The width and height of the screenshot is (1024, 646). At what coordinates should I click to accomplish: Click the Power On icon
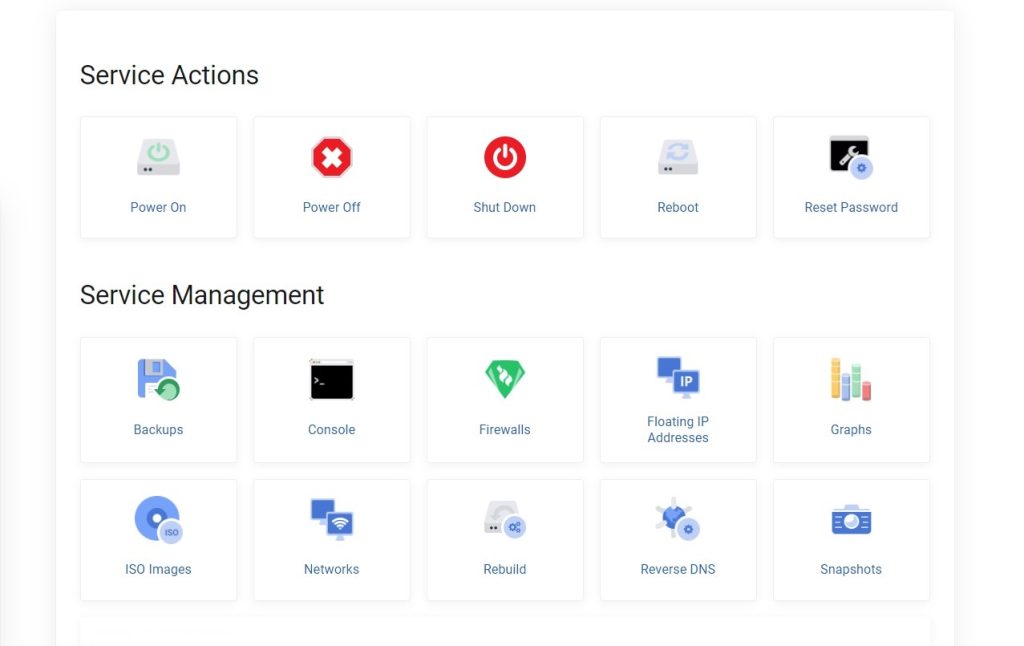coord(158,156)
